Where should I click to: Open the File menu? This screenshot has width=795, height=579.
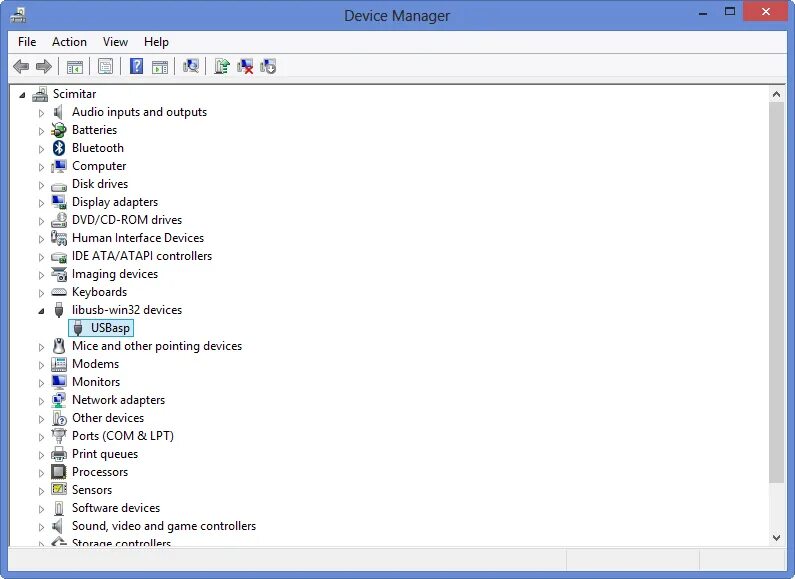click(x=27, y=42)
